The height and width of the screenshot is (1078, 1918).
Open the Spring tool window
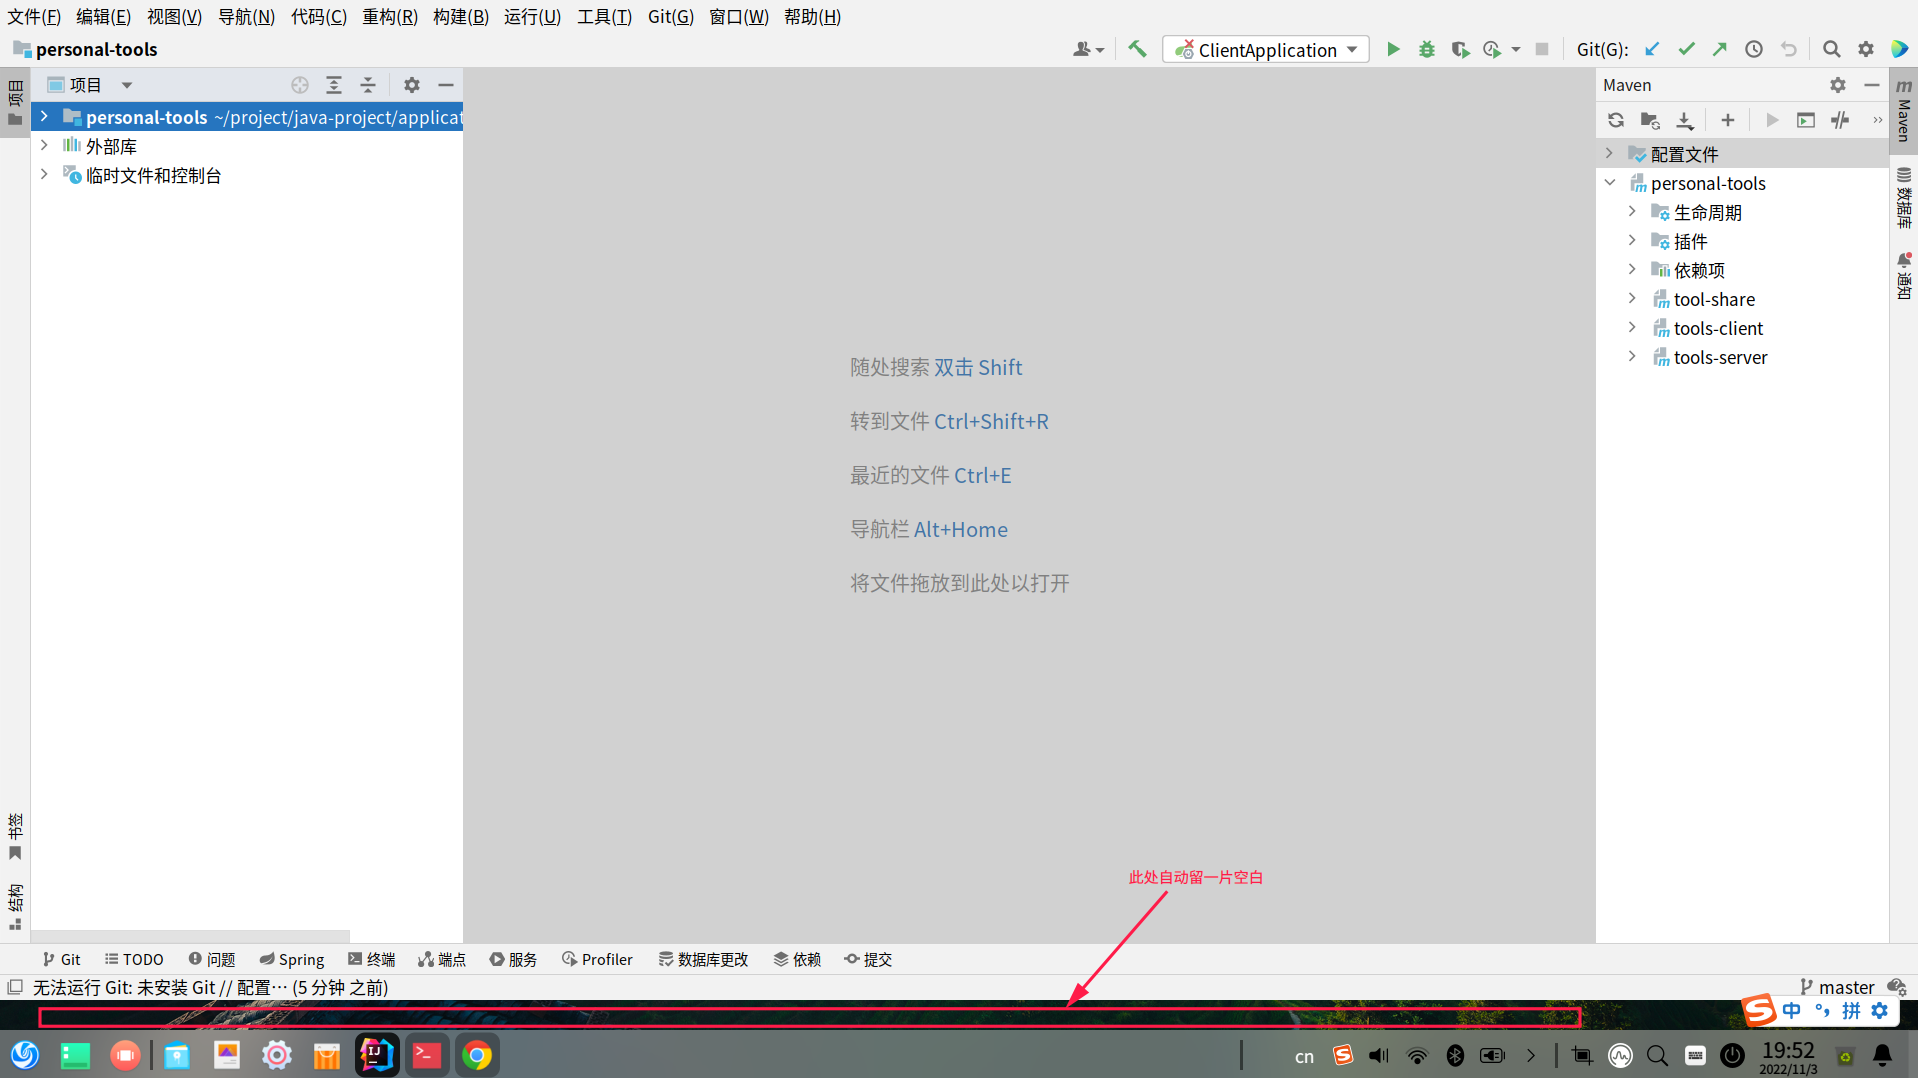[292, 959]
